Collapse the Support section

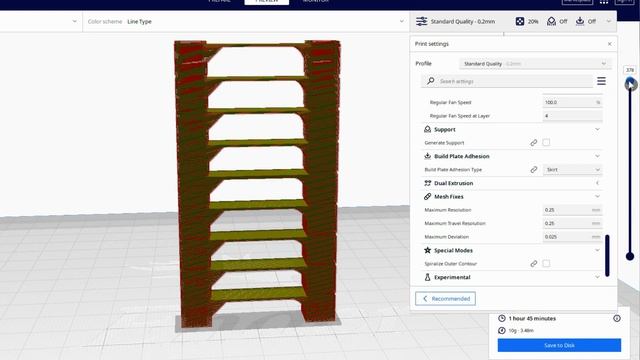597,129
